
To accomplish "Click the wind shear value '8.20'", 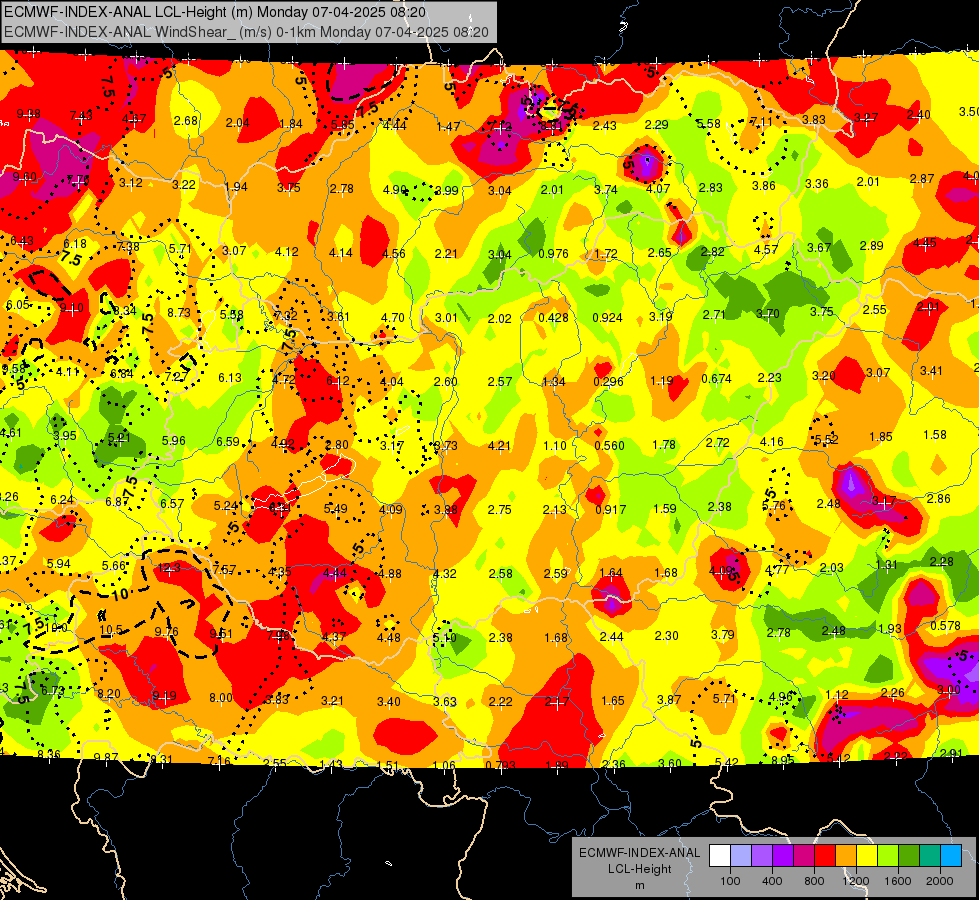I will [109, 693].
